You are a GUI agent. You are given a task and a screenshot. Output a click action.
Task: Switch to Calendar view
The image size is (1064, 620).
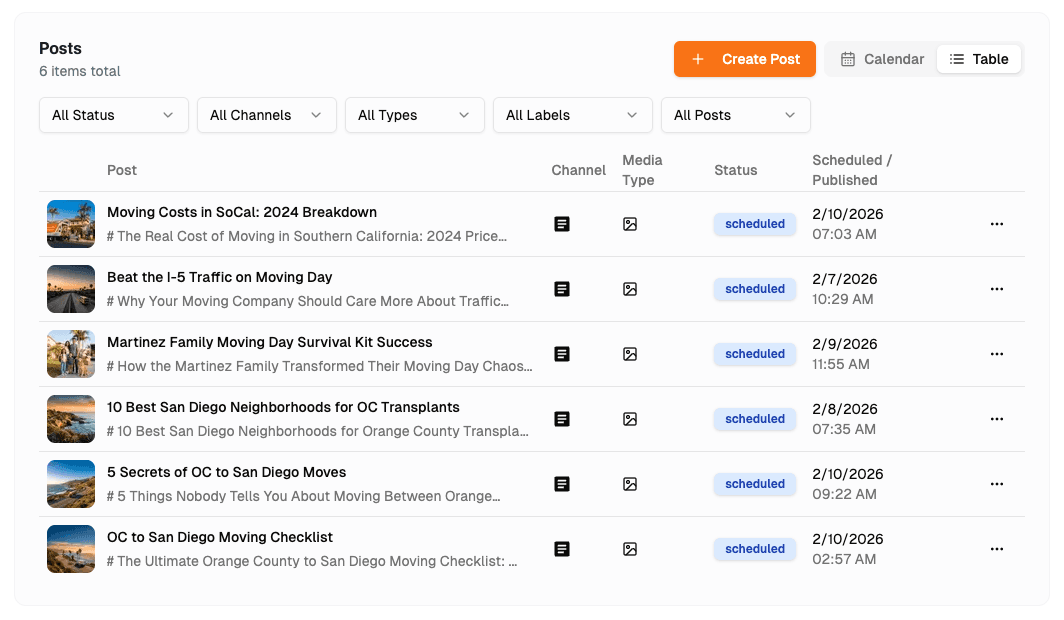pos(880,59)
